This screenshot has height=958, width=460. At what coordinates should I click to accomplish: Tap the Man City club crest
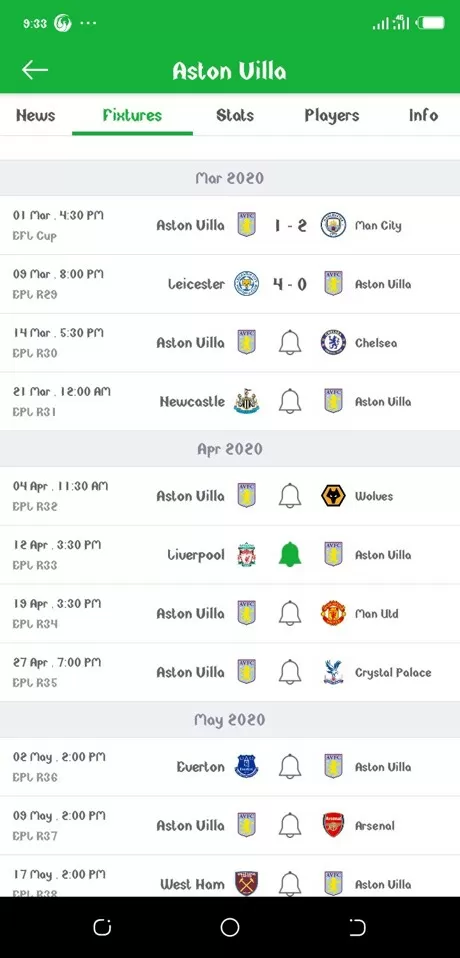point(334,225)
